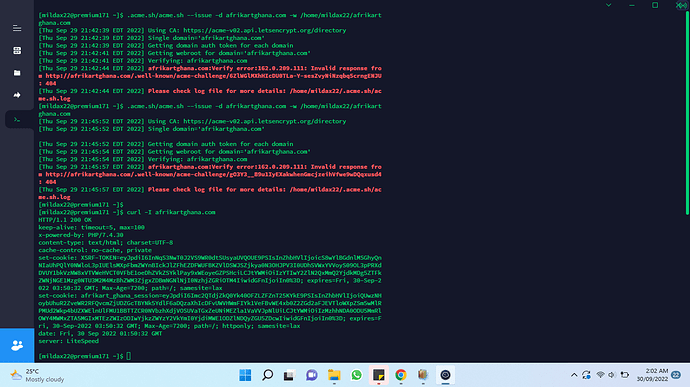Click the 'curl -I afrikartghana.com' command text
This screenshot has width=690, height=387.
(171, 212)
